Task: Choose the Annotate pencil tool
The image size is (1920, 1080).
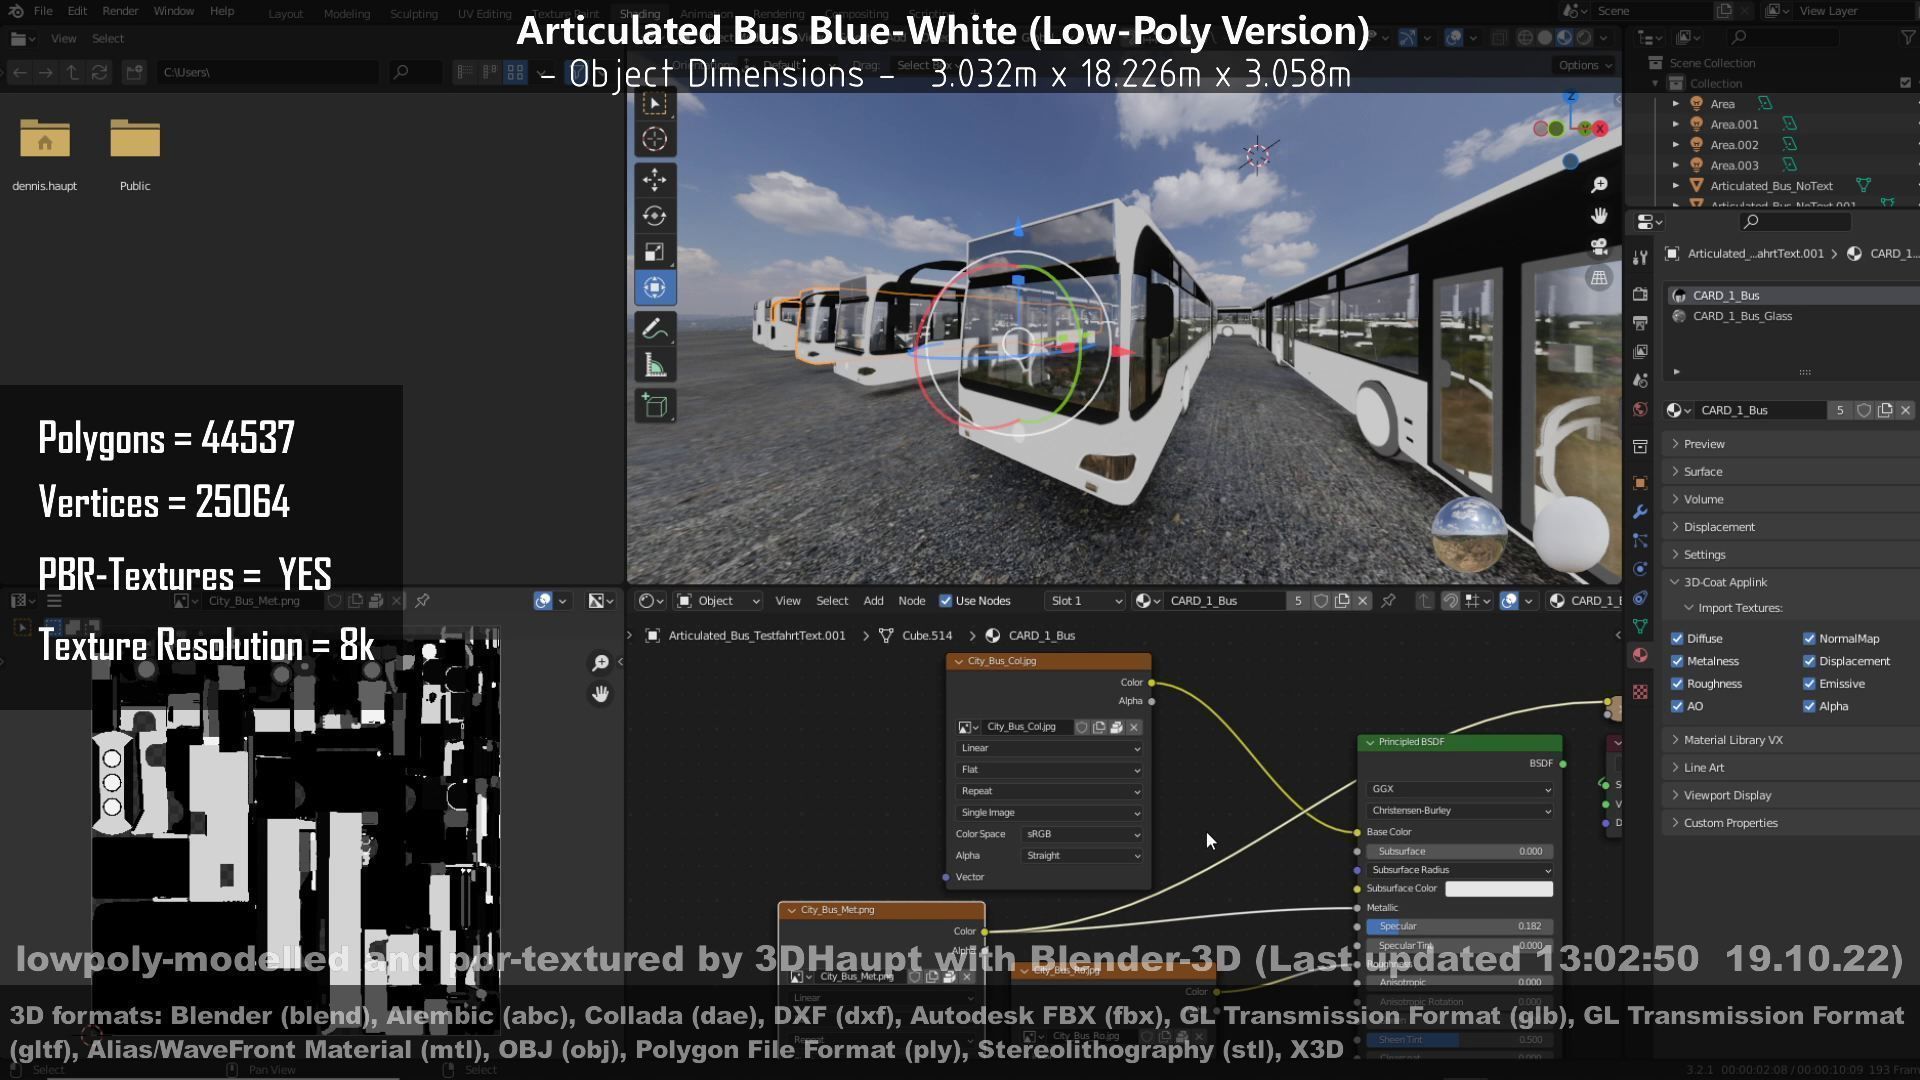Action: pos(655,329)
